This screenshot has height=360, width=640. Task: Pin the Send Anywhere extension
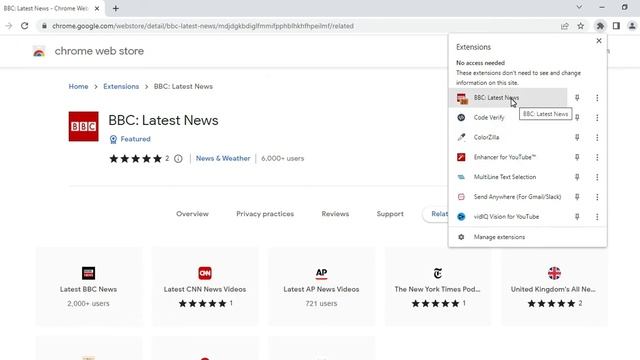577,197
